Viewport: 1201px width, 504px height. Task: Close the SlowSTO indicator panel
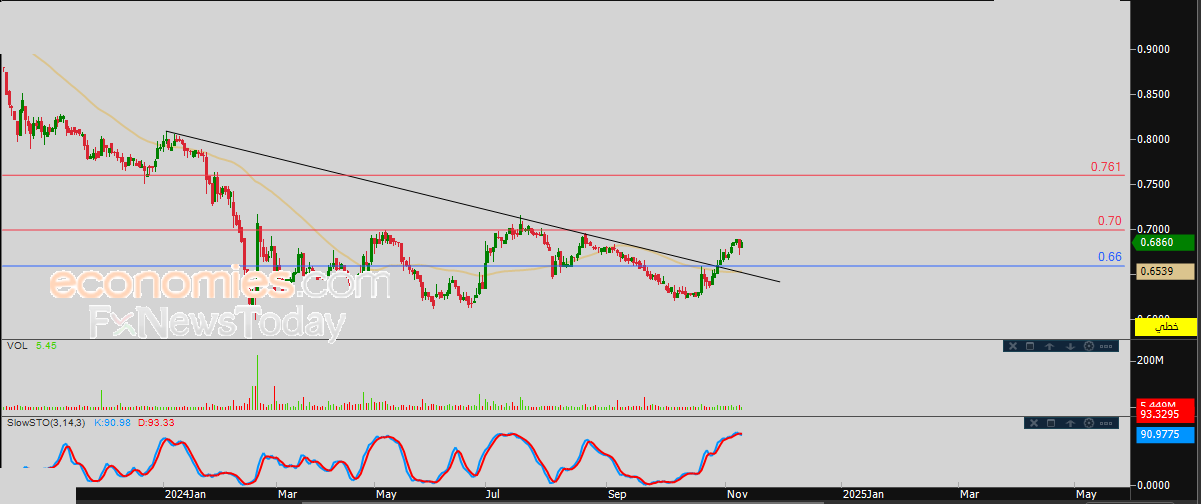tap(1034, 423)
